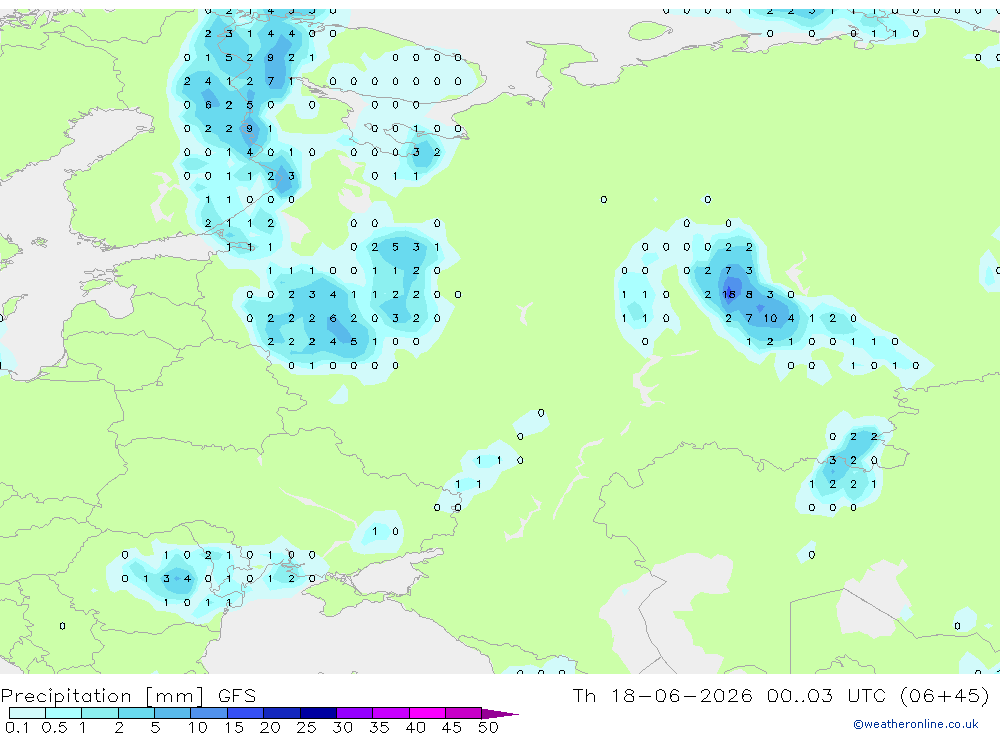Click the '35' legend scale label
The height and width of the screenshot is (733, 1000).
pyautogui.click(x=379, y=727)
